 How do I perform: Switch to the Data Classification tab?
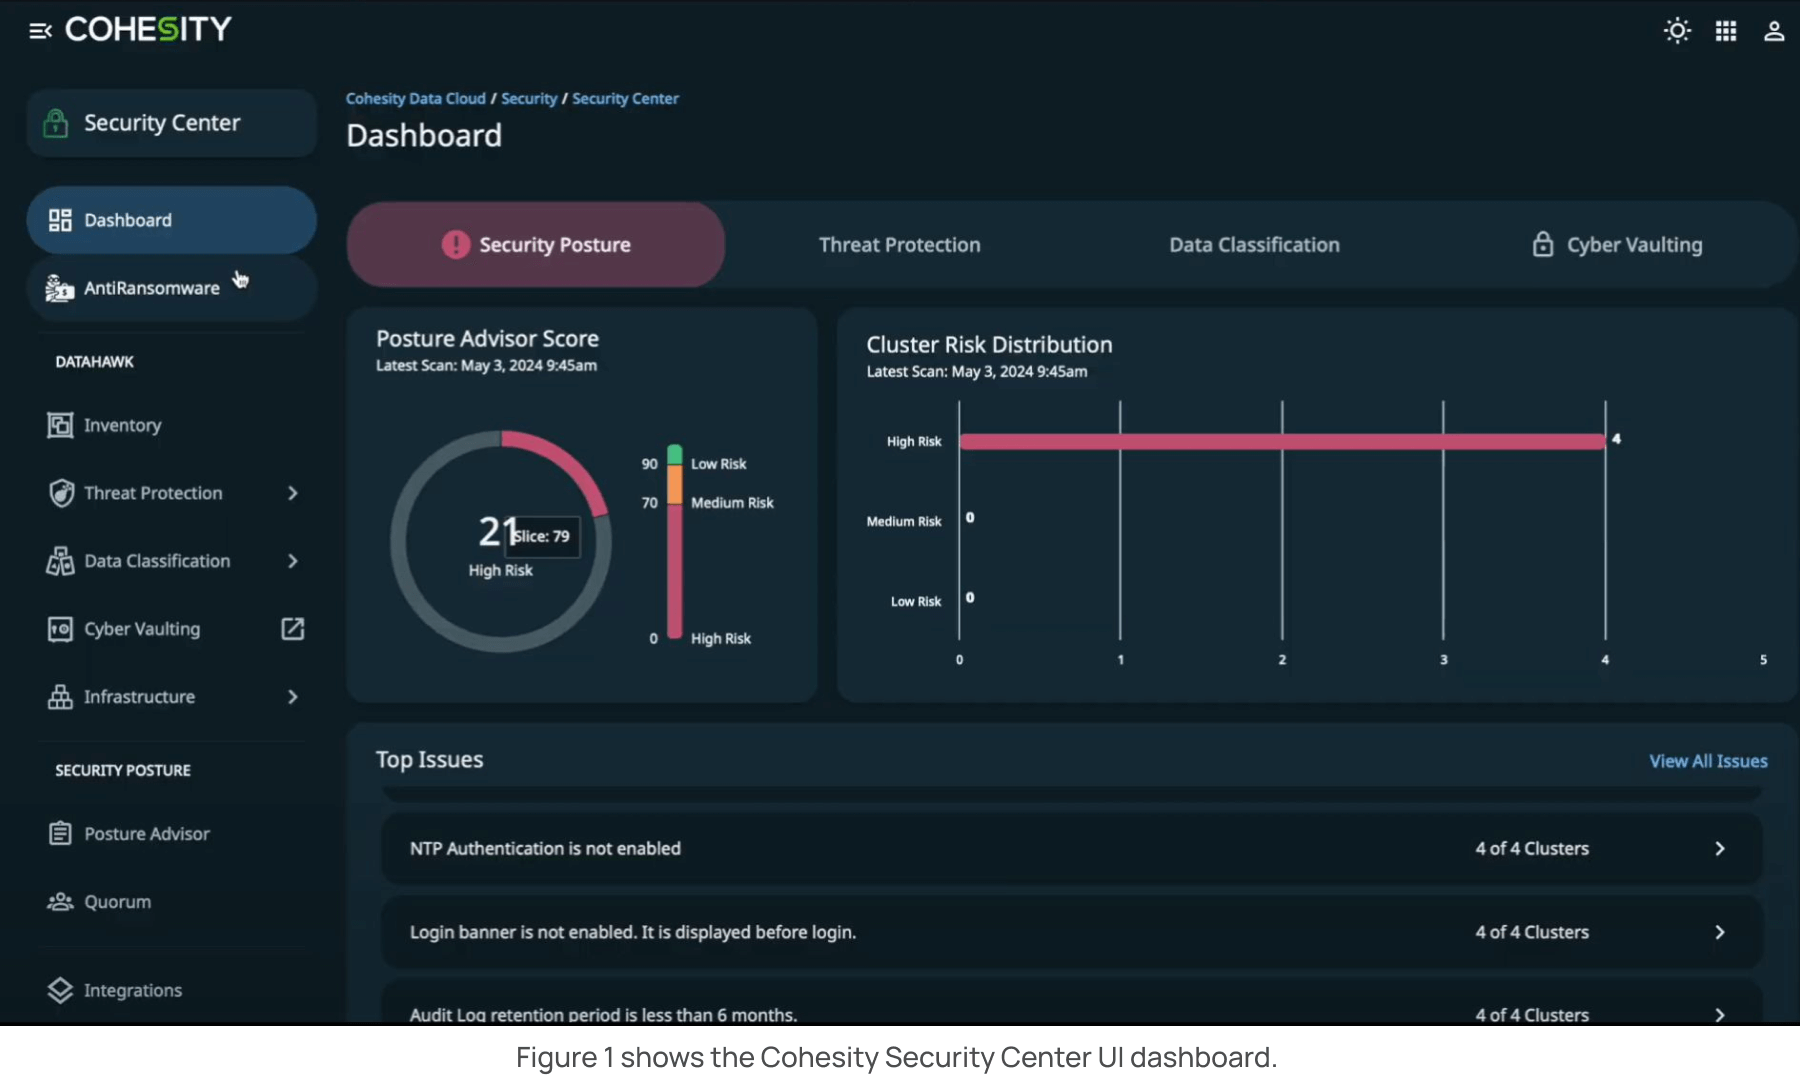(x=1254, y=245)
